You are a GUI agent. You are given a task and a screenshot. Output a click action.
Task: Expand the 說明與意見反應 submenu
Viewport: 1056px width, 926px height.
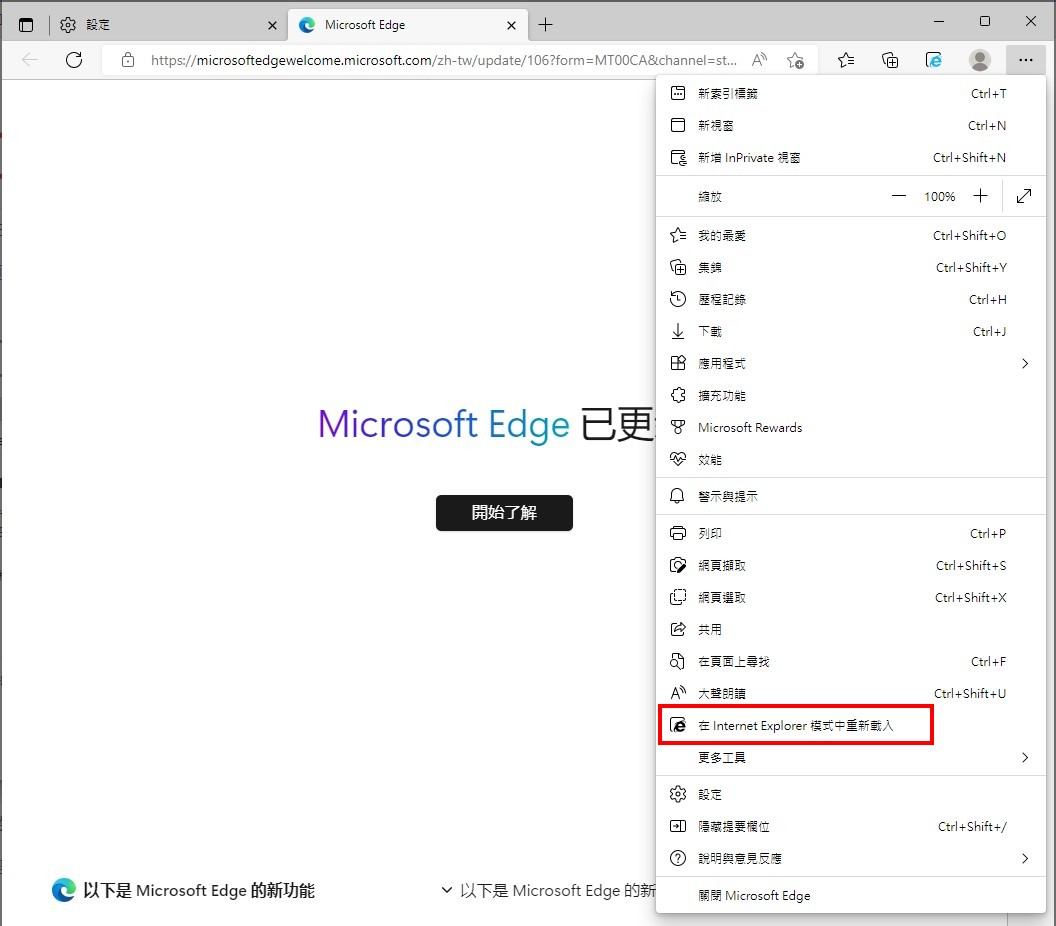(x=851, y=859)
